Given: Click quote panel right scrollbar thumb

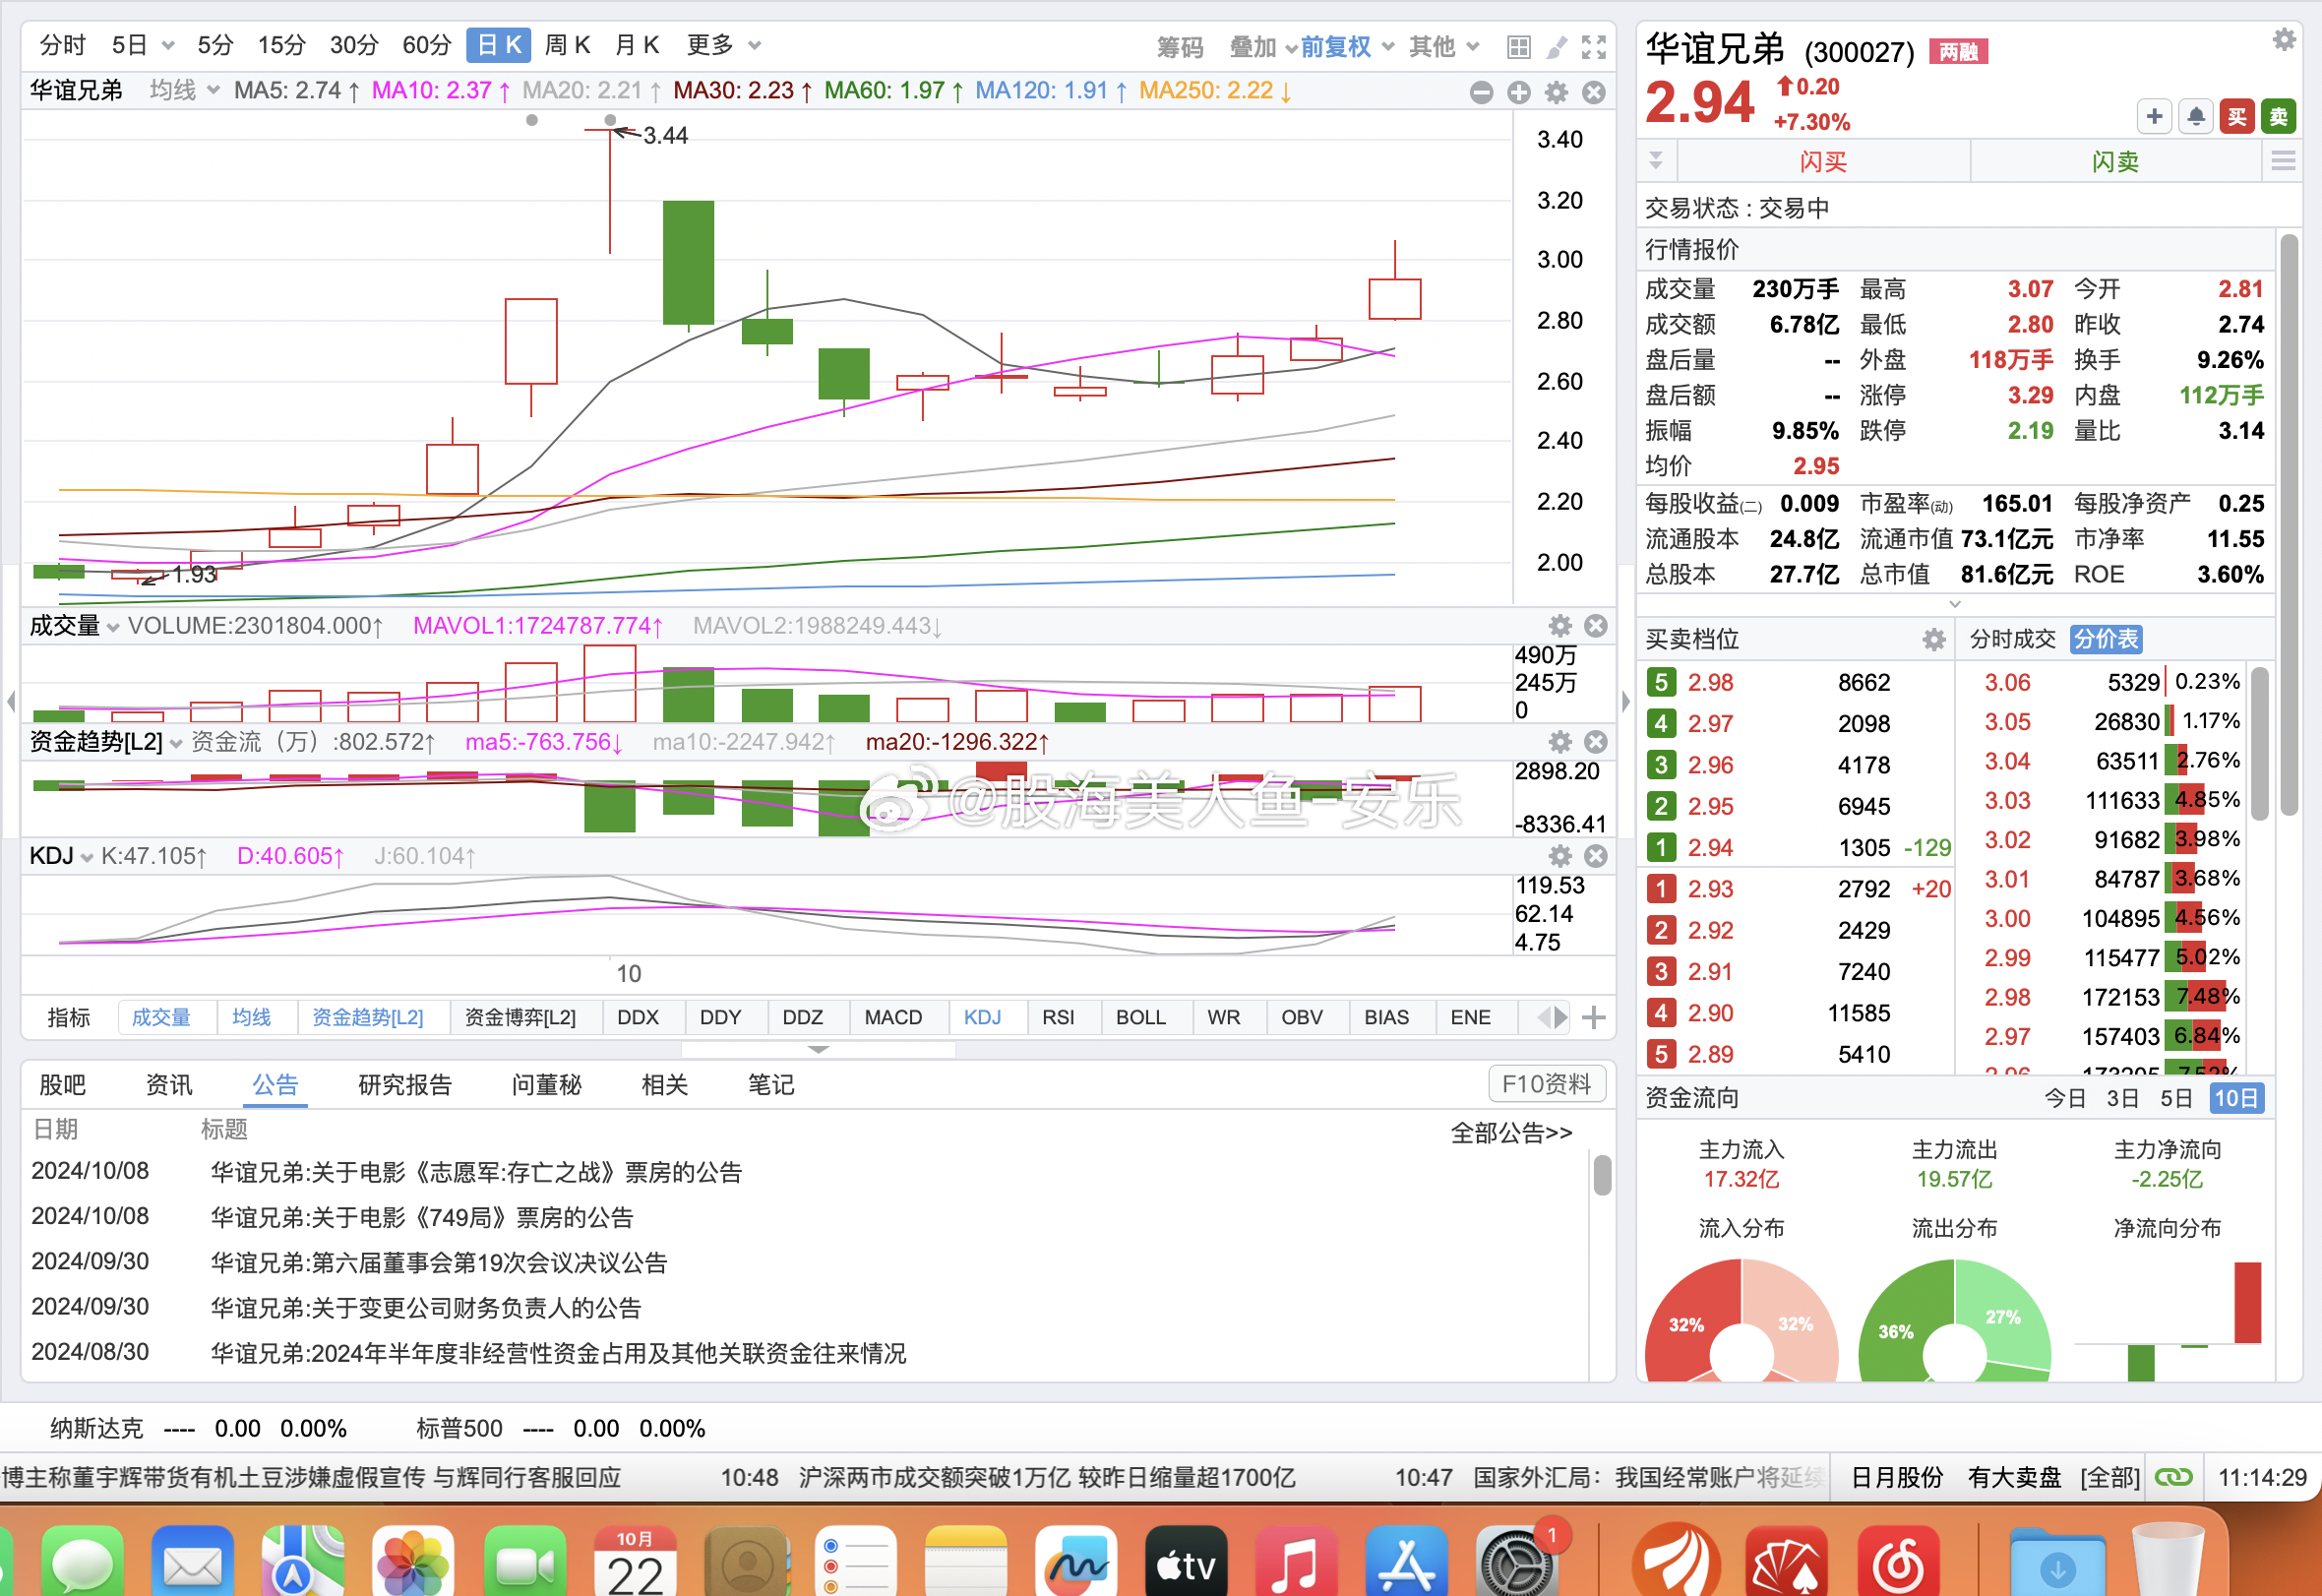Looking at the screenshot, I should pos(2288,525).
